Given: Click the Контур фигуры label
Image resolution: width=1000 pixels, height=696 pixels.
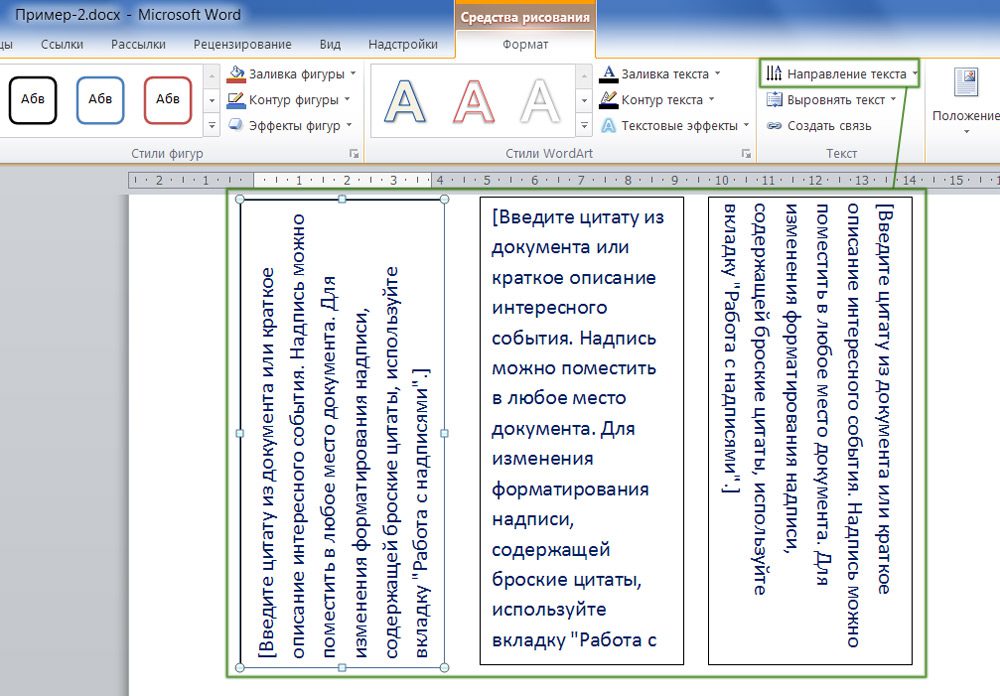Looking at the screenshot, I should pos(293,100).
